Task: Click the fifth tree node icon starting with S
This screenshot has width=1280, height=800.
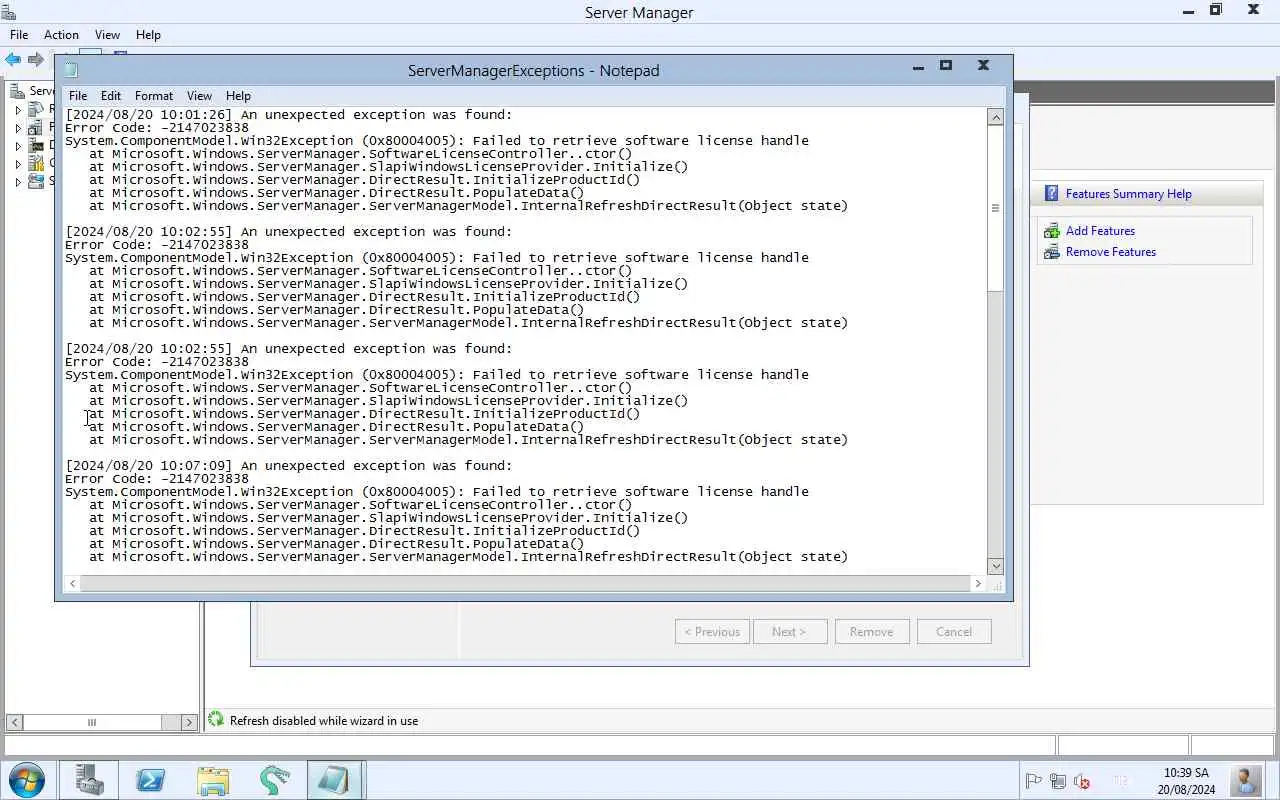Action: click(x=36, y=181)
